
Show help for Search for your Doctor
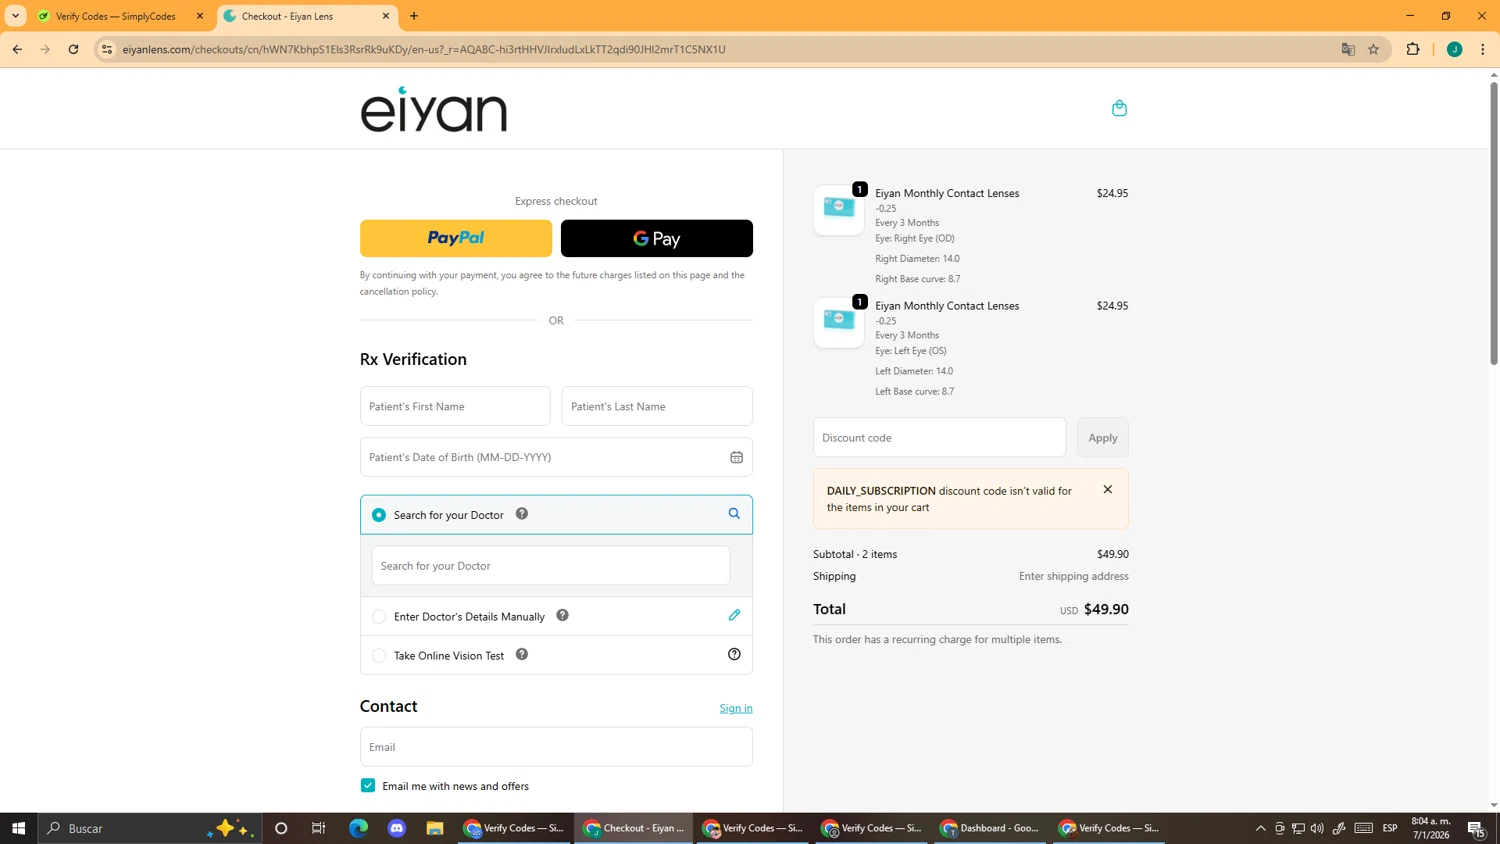click(522, 514)
